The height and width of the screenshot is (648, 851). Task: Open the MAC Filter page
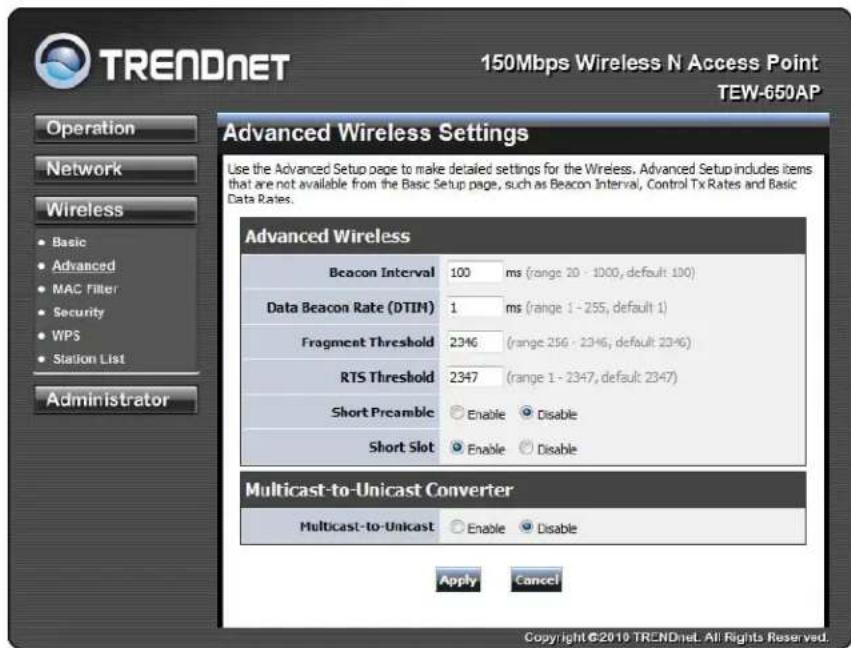coord(85,289)
